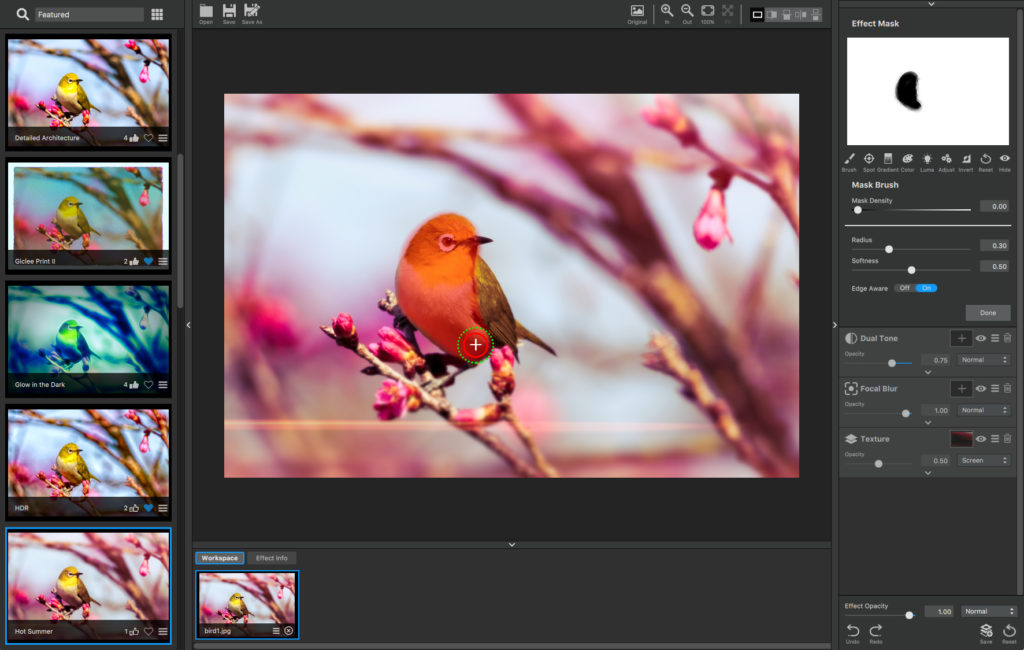Select the Color mask tool
The width and height of the screenshot is (1024, 650).
tap(908, 162)
